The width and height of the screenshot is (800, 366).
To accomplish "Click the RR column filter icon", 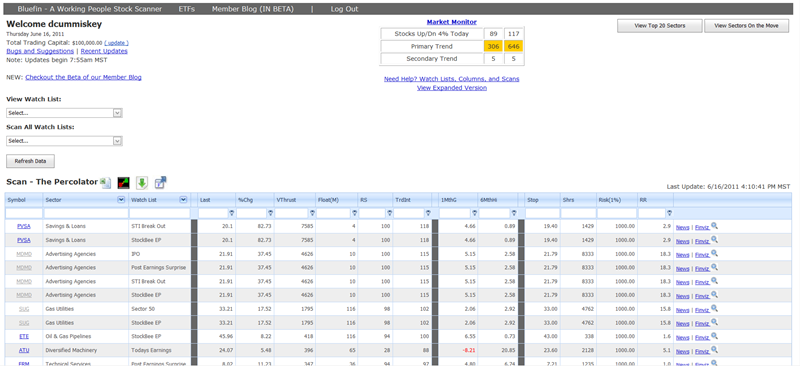I will pos(669,213).
